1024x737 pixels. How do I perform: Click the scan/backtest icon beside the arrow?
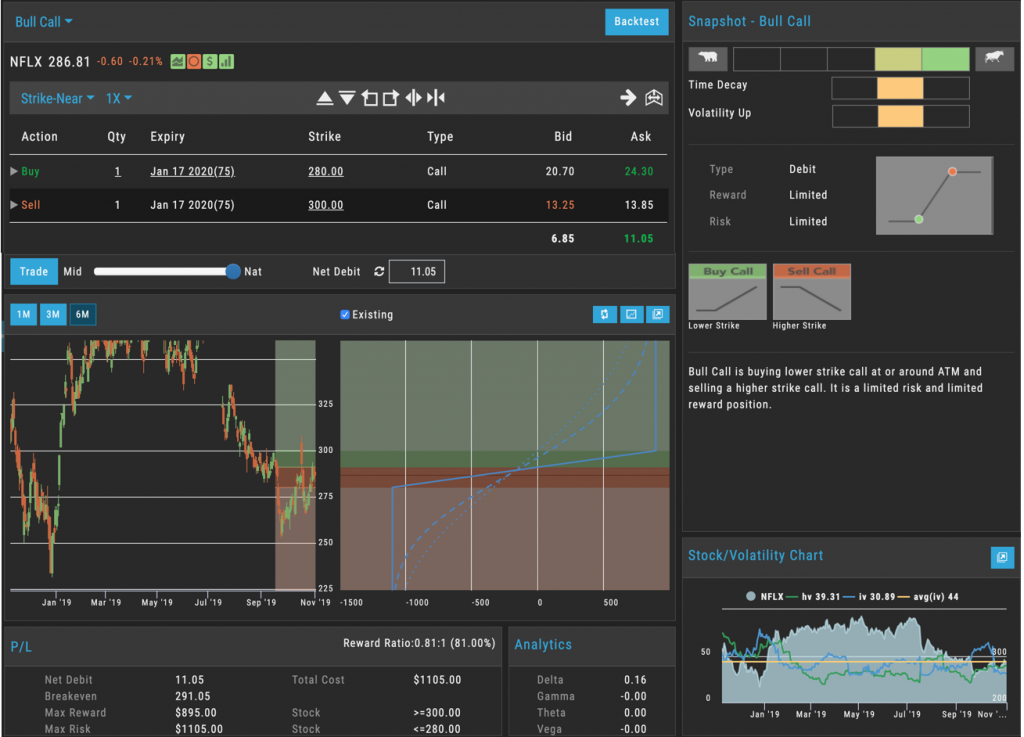(x=655, y=97)
